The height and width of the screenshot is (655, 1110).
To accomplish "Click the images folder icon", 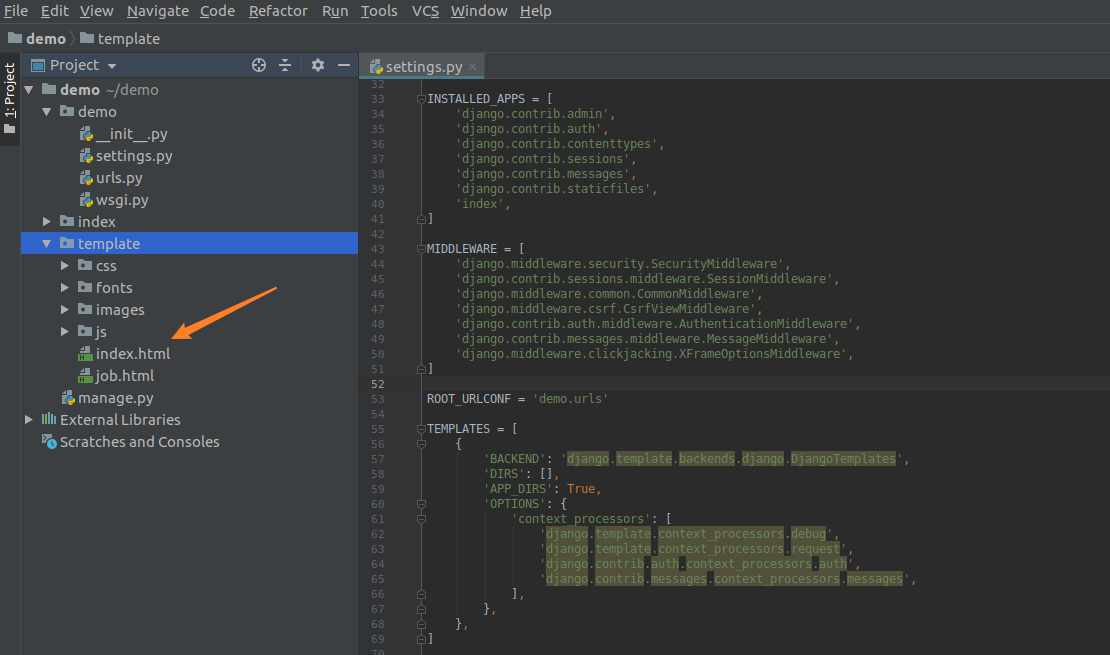I will coord(85,309).
